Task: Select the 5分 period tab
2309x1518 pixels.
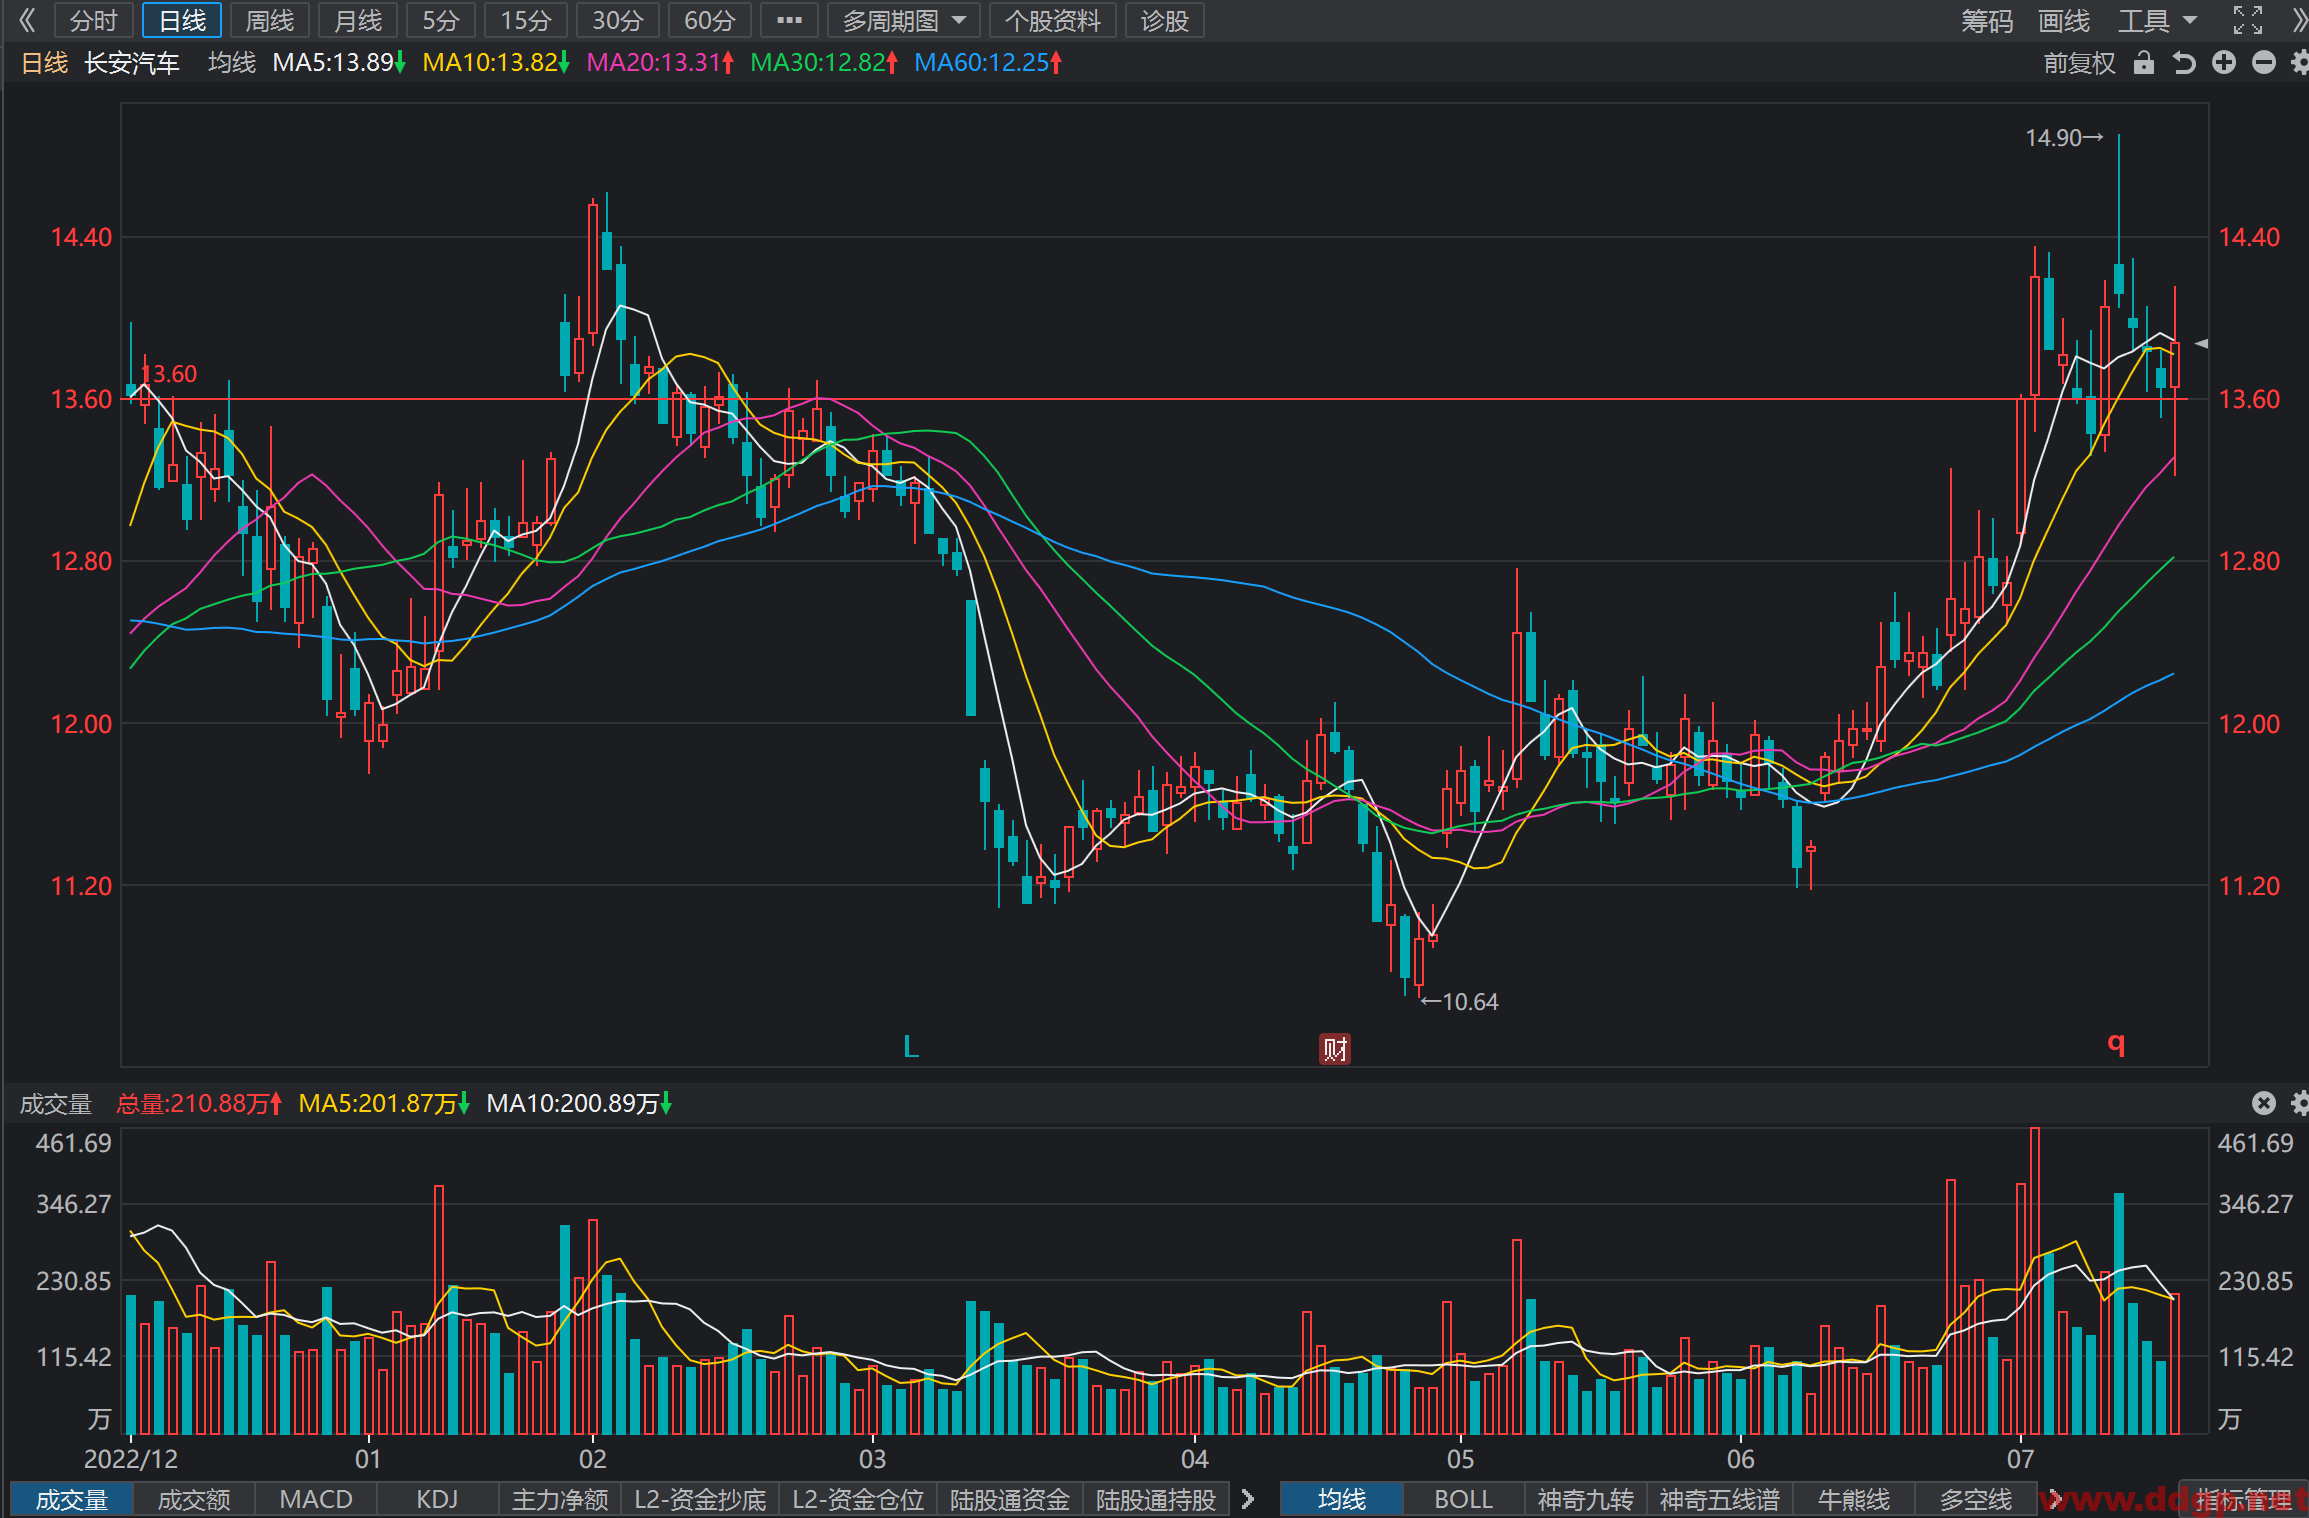Action: (x=440, y=20)
